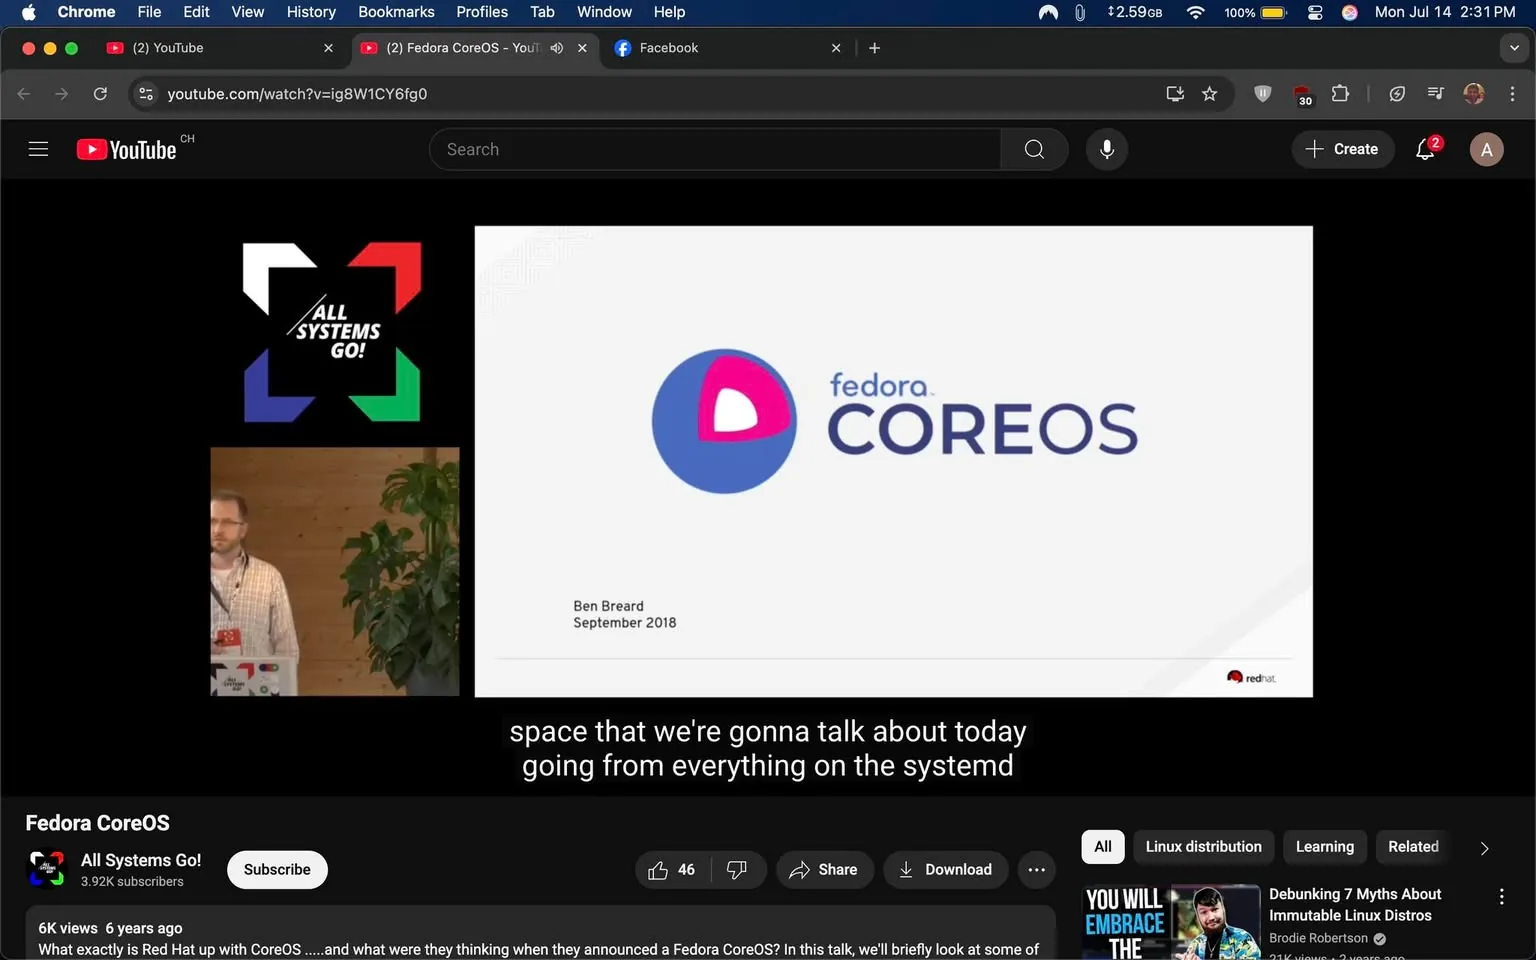Image resolution: width=1536 pixels, height=960 pixels.
Task: Mute the Fedora CoreOS tab audio
Action: click(557, 47)
